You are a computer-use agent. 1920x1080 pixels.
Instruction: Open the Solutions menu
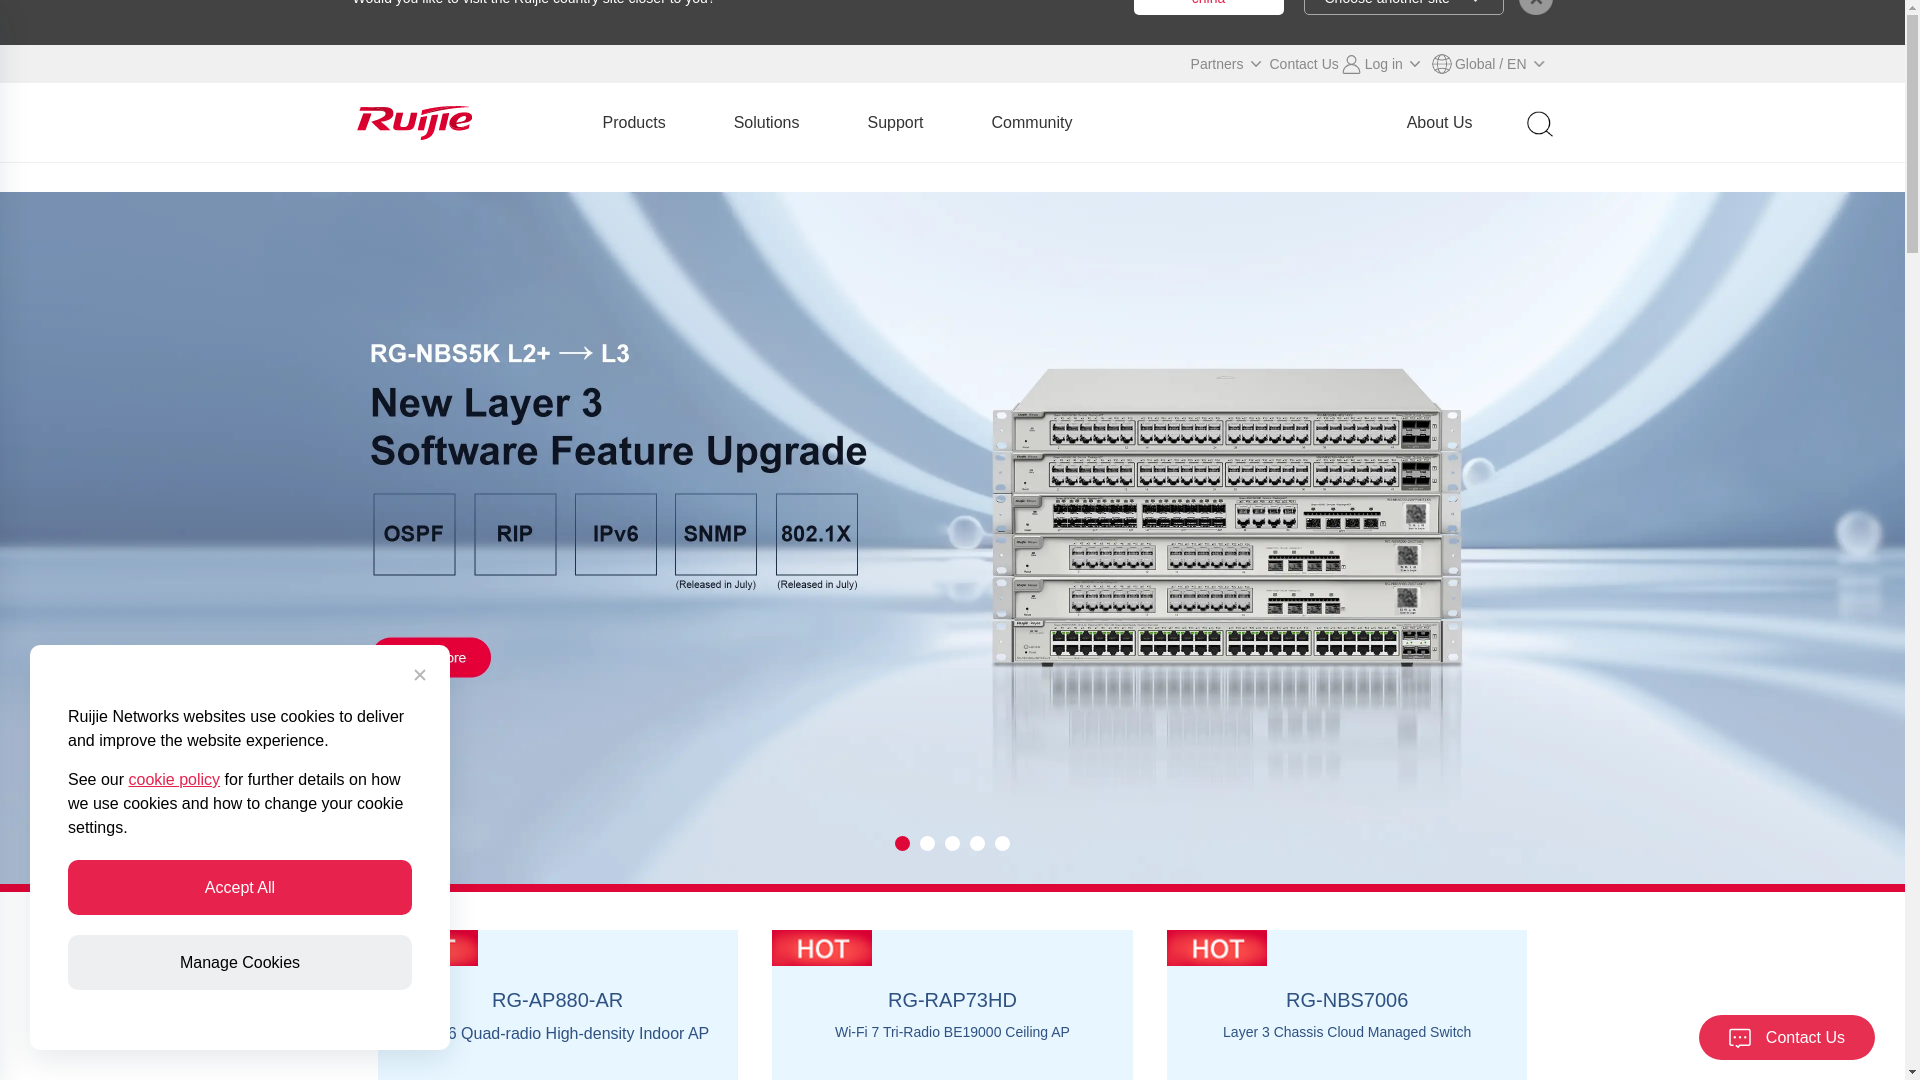pyautogui.click(x=766, y=123)
